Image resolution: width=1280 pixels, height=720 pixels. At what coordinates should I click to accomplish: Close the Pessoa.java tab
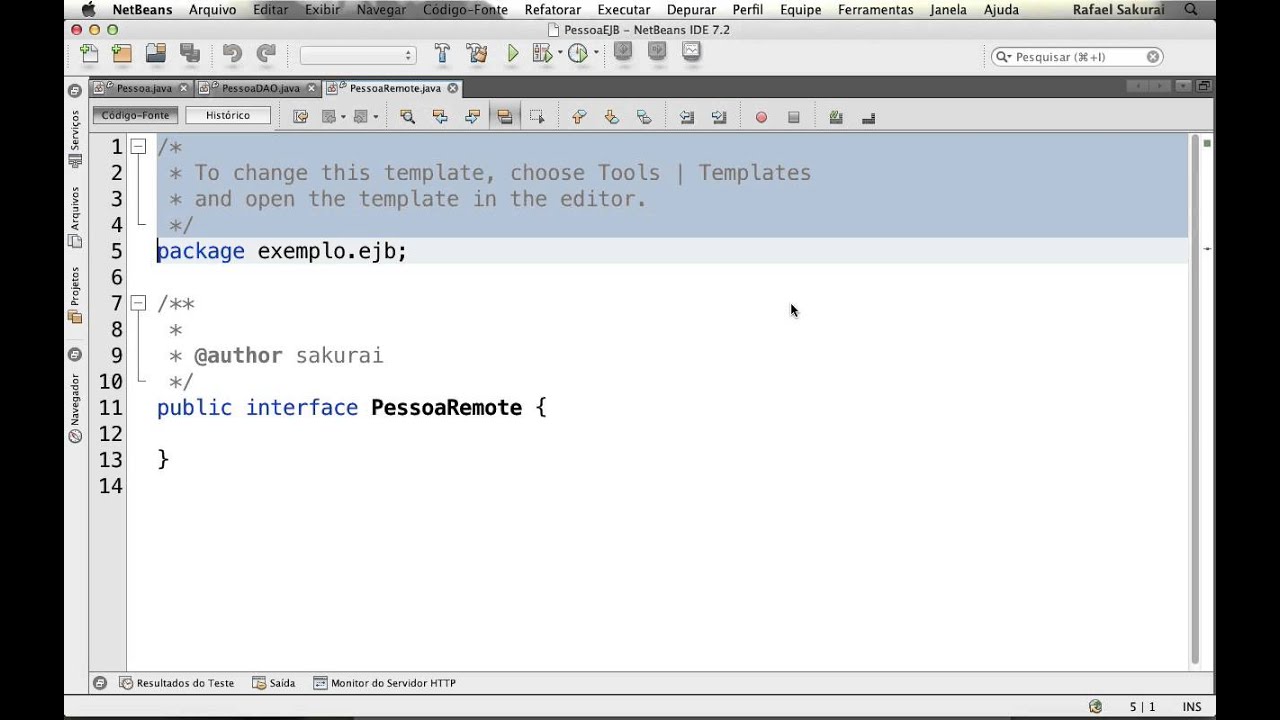coord(183,88)
